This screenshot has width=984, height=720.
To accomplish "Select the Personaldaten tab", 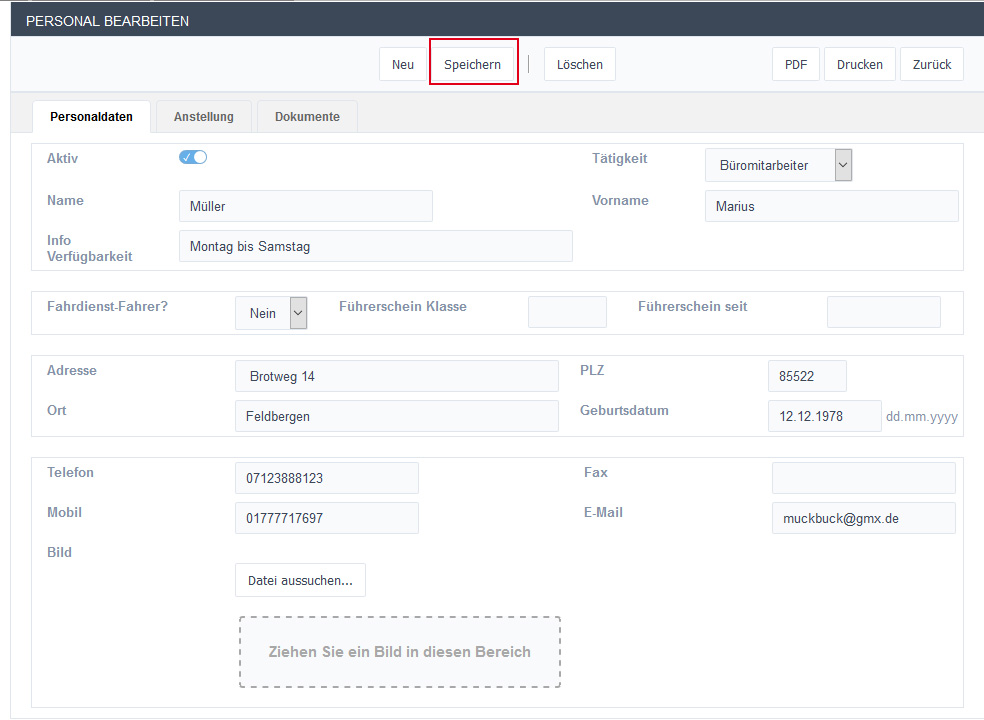I will pos(91,117).
